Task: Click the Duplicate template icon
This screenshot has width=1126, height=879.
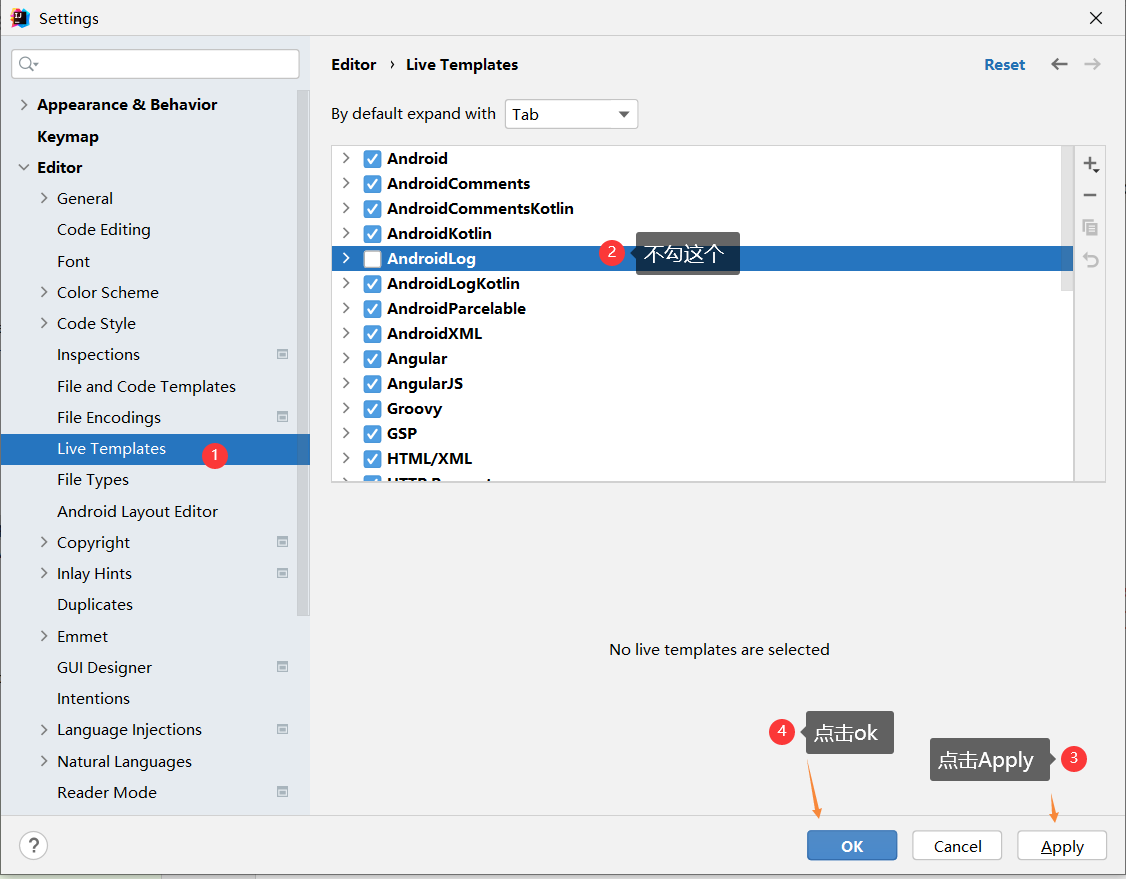Action: coord(1090,228)
